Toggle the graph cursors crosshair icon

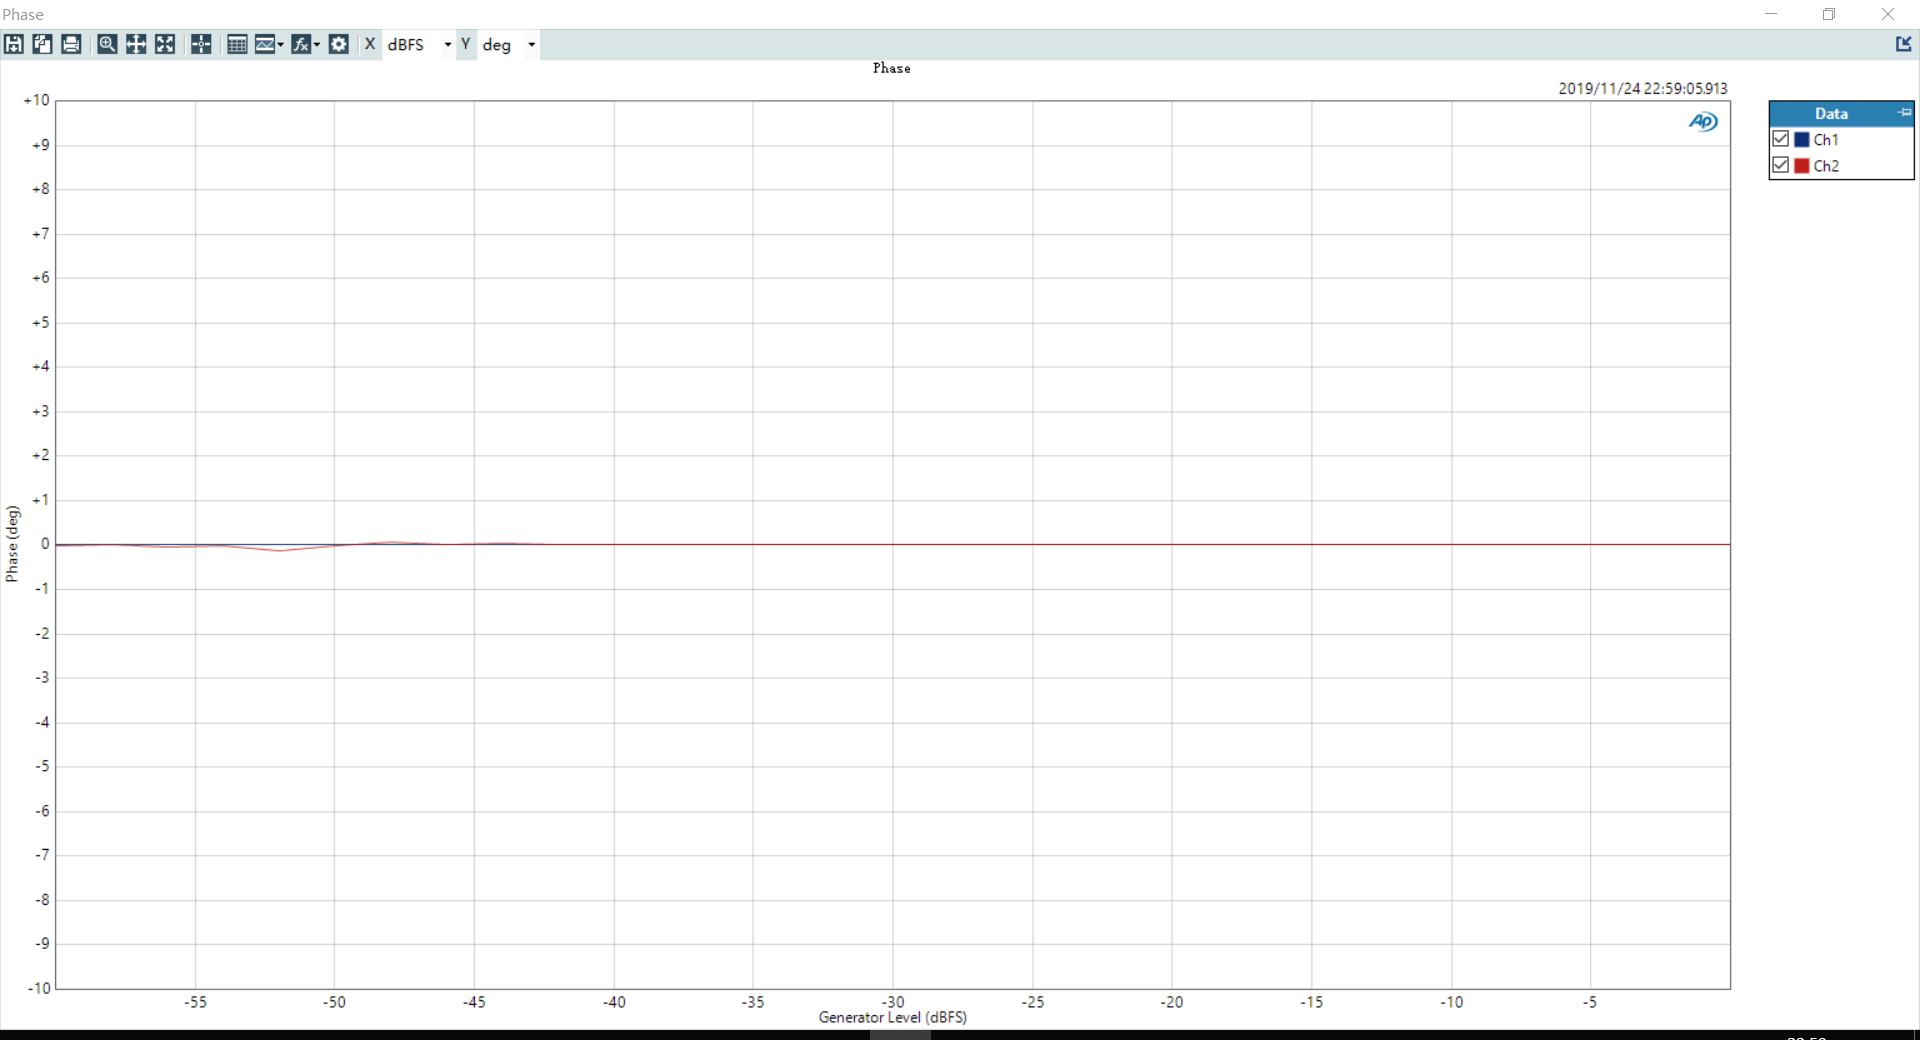tap(201, 44)
